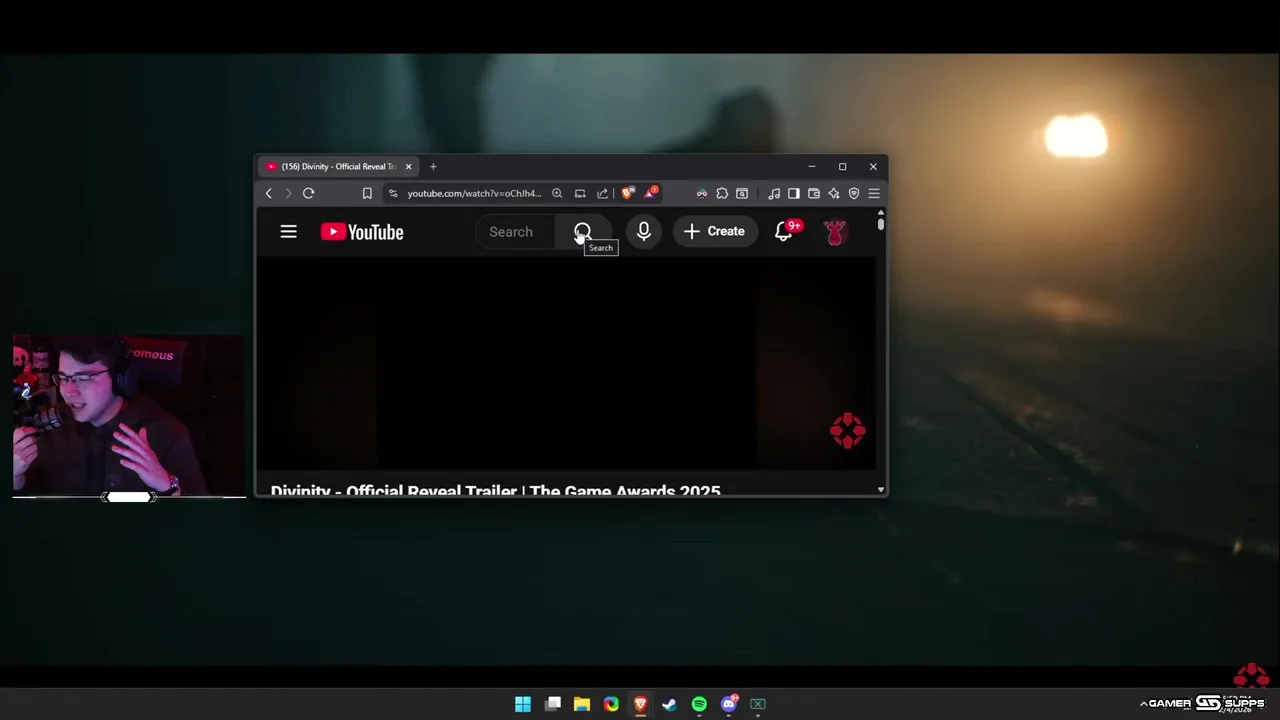Go back with the browser back arrow
This screenshot has width=1280, height=720.
tap(268, 193)
